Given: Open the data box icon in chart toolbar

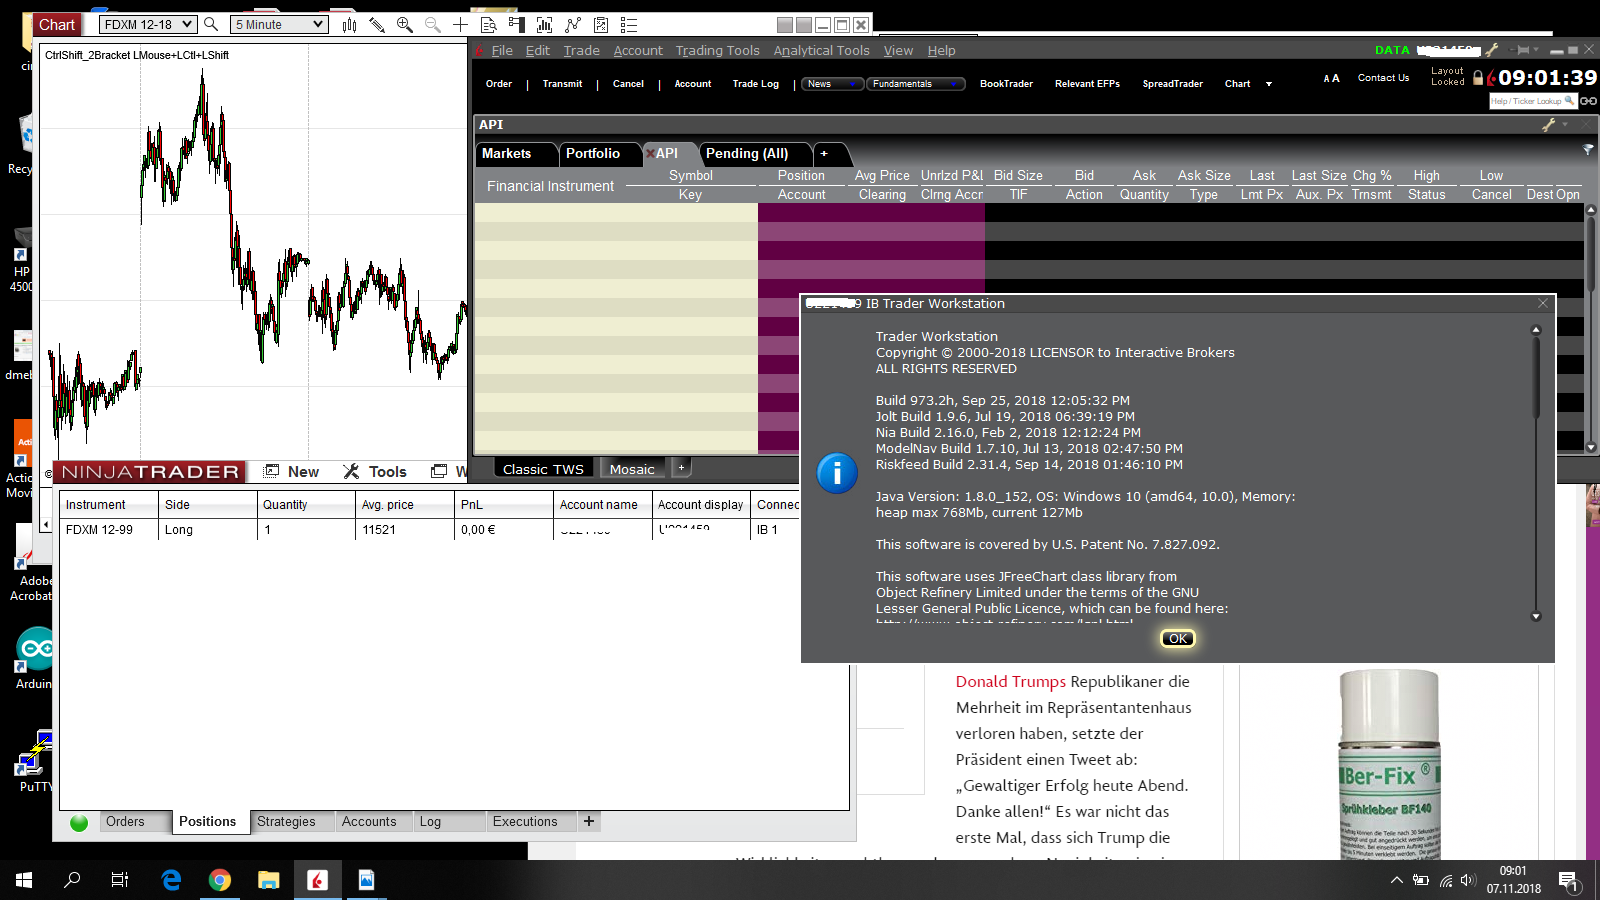Looking at the screenshot, I should 489,25.
